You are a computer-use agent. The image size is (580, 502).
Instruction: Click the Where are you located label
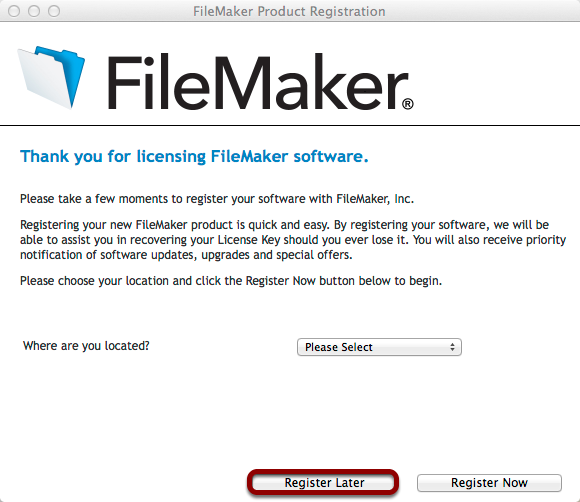coord(86,346)
